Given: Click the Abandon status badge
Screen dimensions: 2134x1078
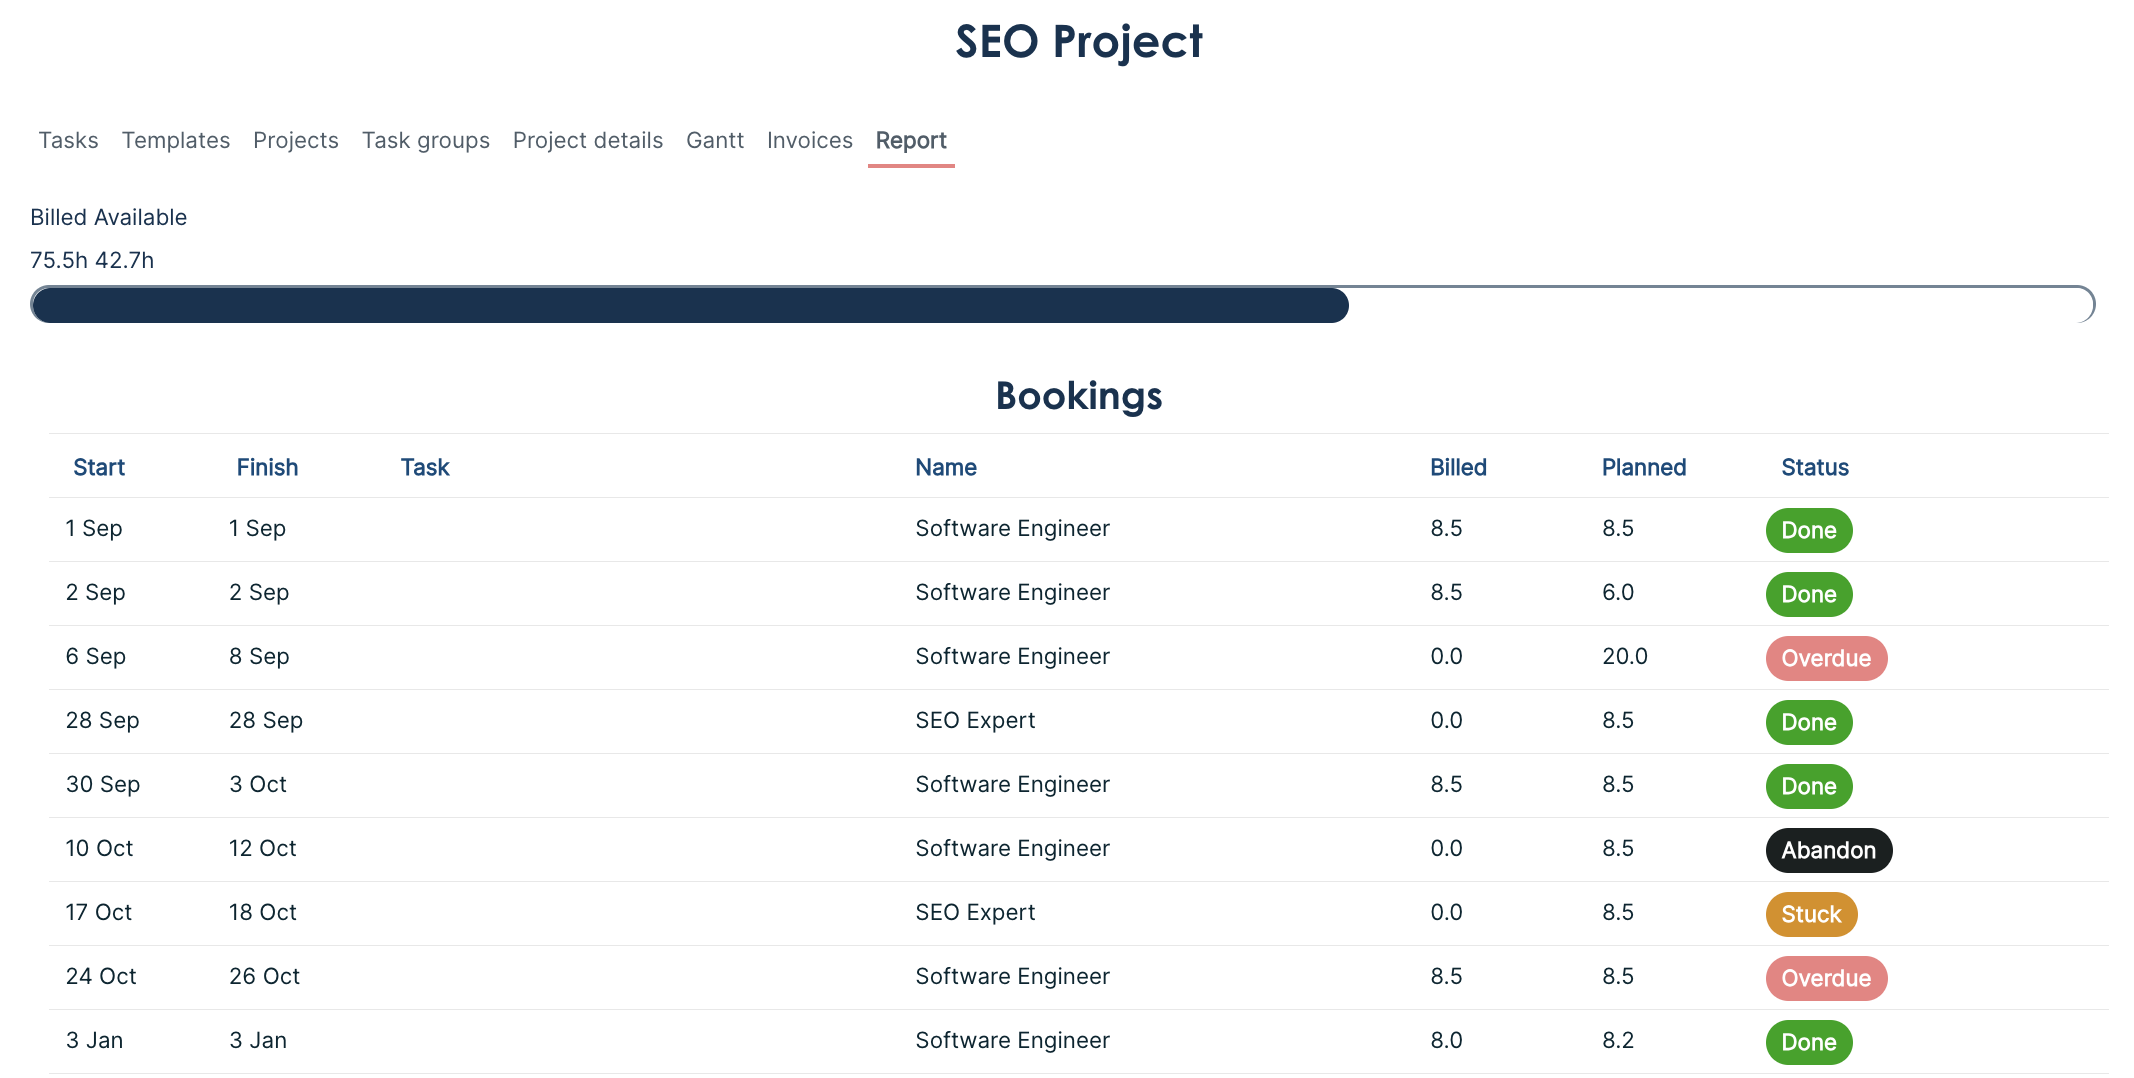Looking at the screenshot, I should pos(1827,850).
